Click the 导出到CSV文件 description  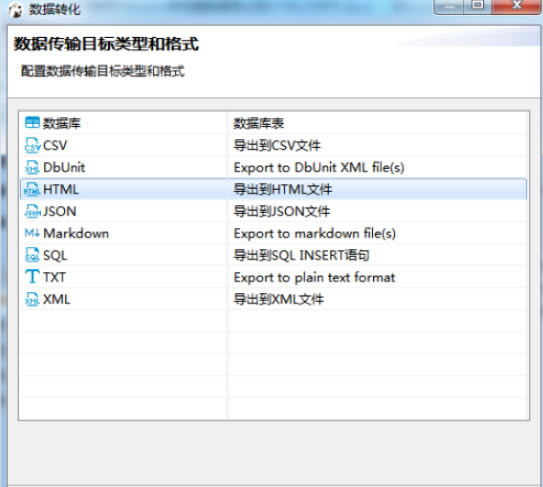(277, 145)
